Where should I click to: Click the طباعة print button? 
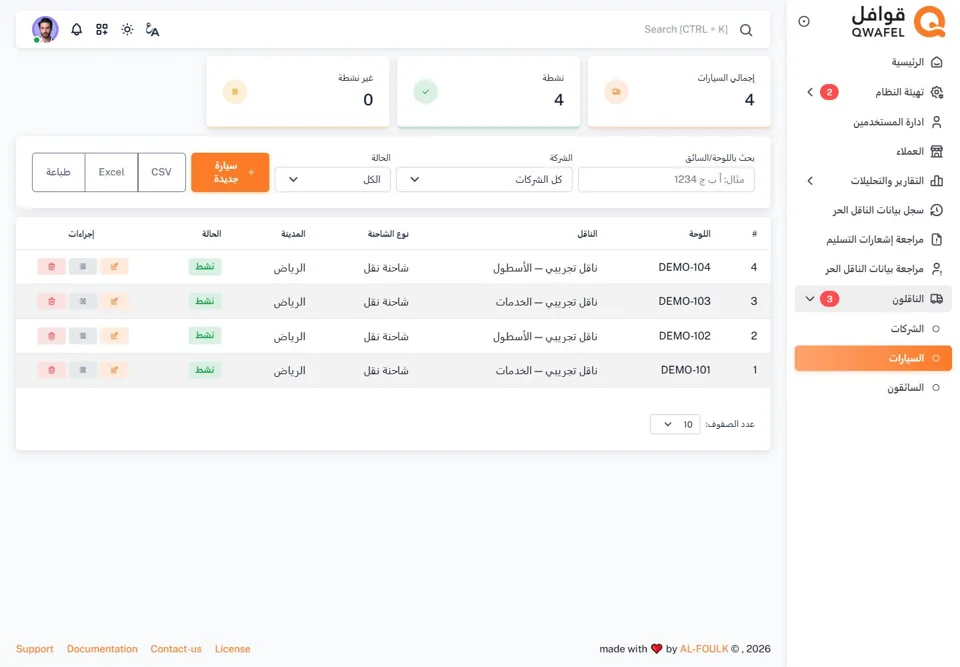tap(58, 172)
